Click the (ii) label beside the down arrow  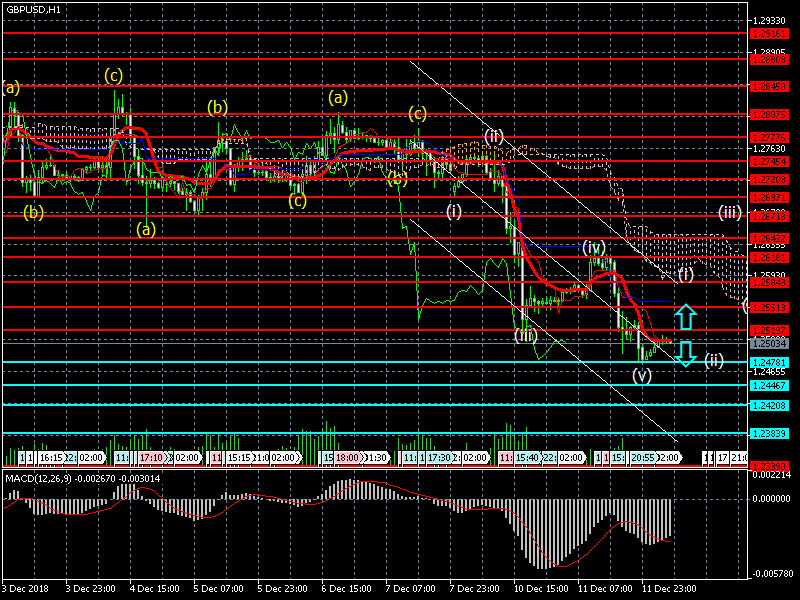tap(714, 361)
